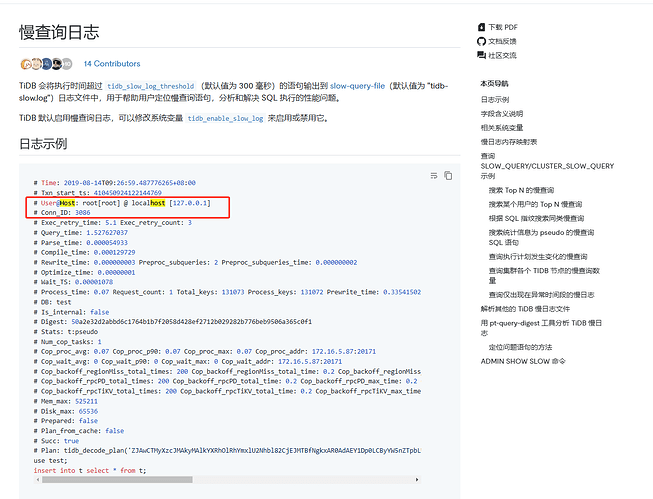Click the code block horizontal scrollbar thumb
Image resolution: width=653 pixels, height=499 pixels.
(117, 480)
